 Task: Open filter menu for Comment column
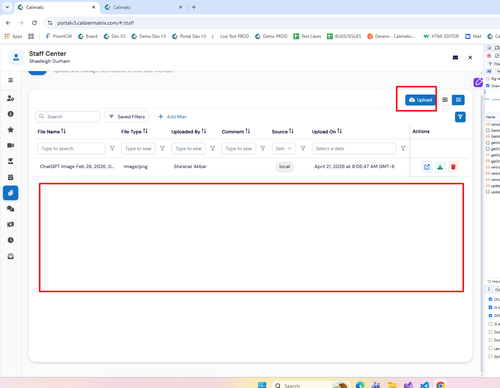point(263,148)
